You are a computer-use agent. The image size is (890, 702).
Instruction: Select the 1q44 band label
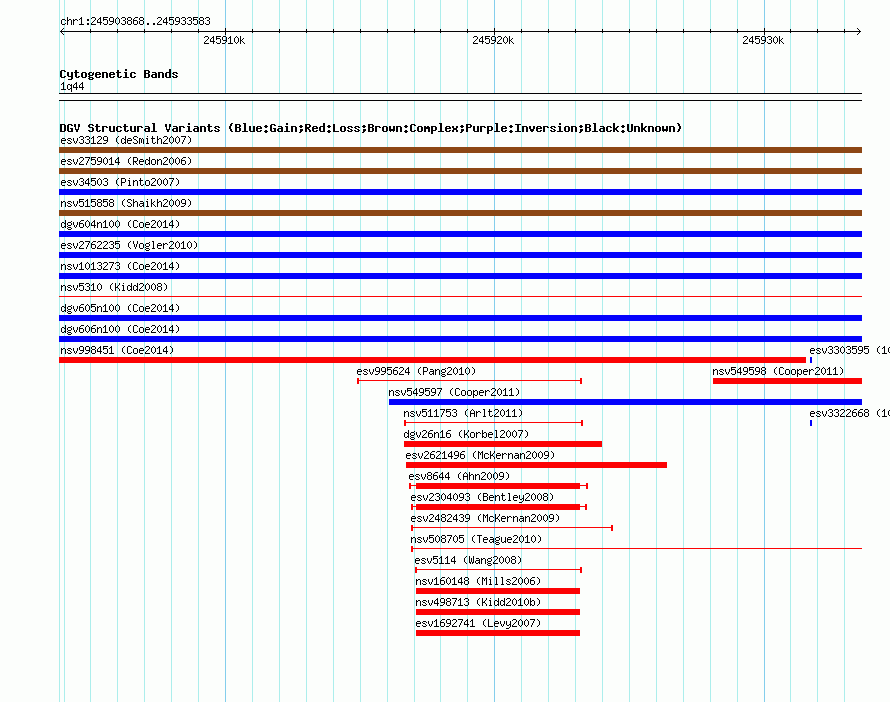pos(72,86)
